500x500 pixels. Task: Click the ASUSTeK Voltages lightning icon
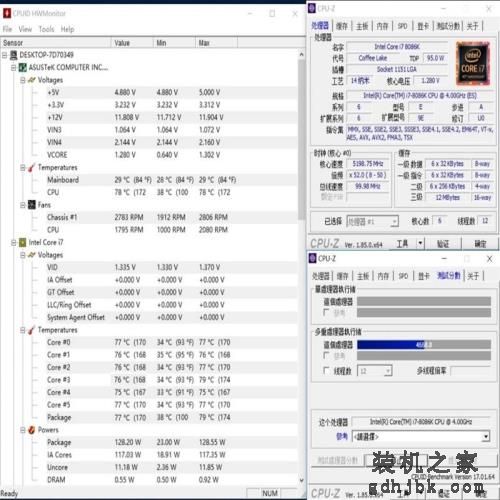click(x=32, y=80)
